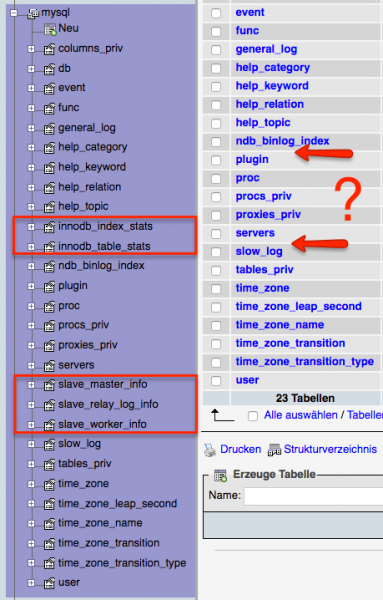Screen dimensions: 383x600
Task: Expand the time_zone_leap_second tree node
Action: 31,504
